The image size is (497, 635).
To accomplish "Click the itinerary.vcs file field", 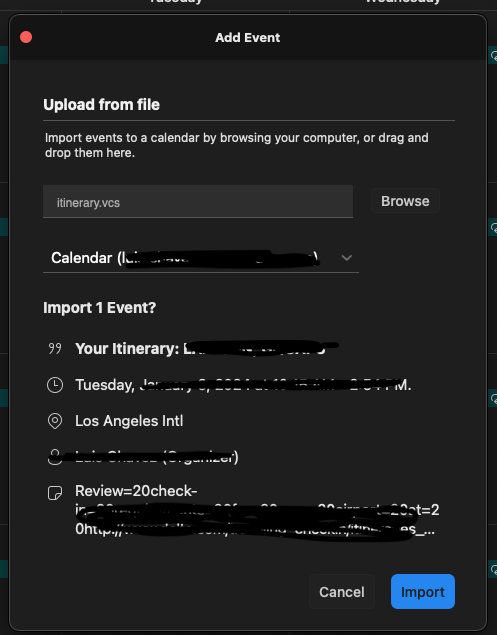I will pyautogui.click(x=198, y=202).
